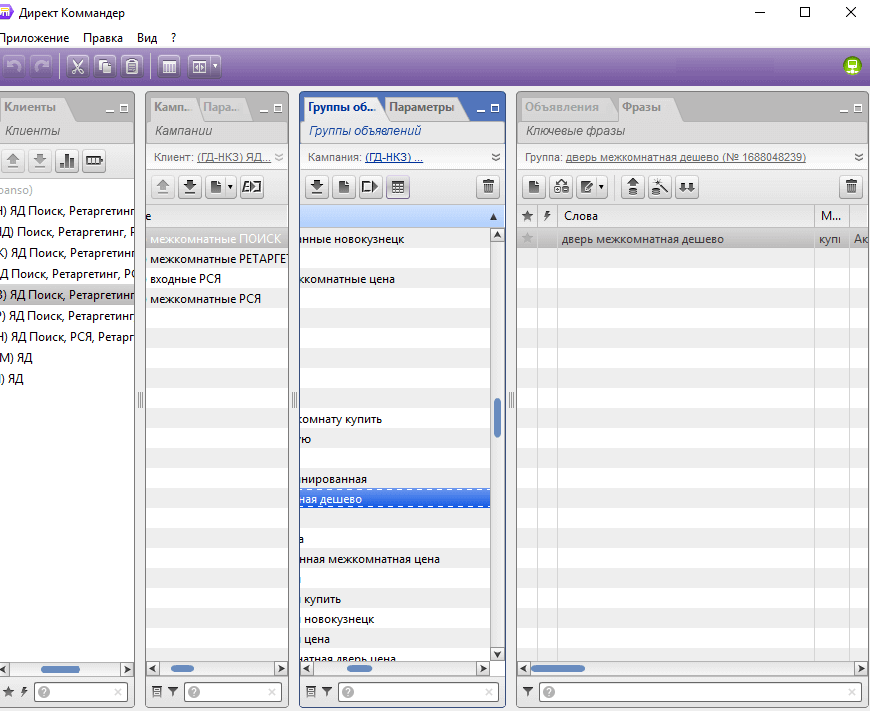Open the edit phrases dropdown arrow

click(601, 187)
